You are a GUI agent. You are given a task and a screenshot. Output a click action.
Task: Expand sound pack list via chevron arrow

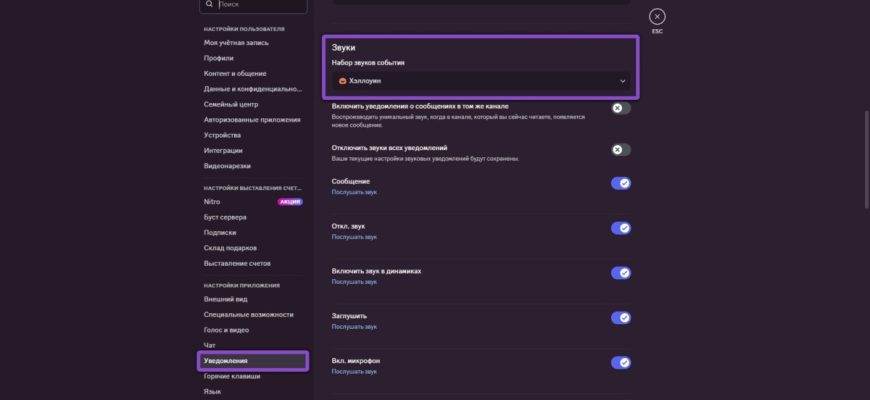[x=622, y=81]
